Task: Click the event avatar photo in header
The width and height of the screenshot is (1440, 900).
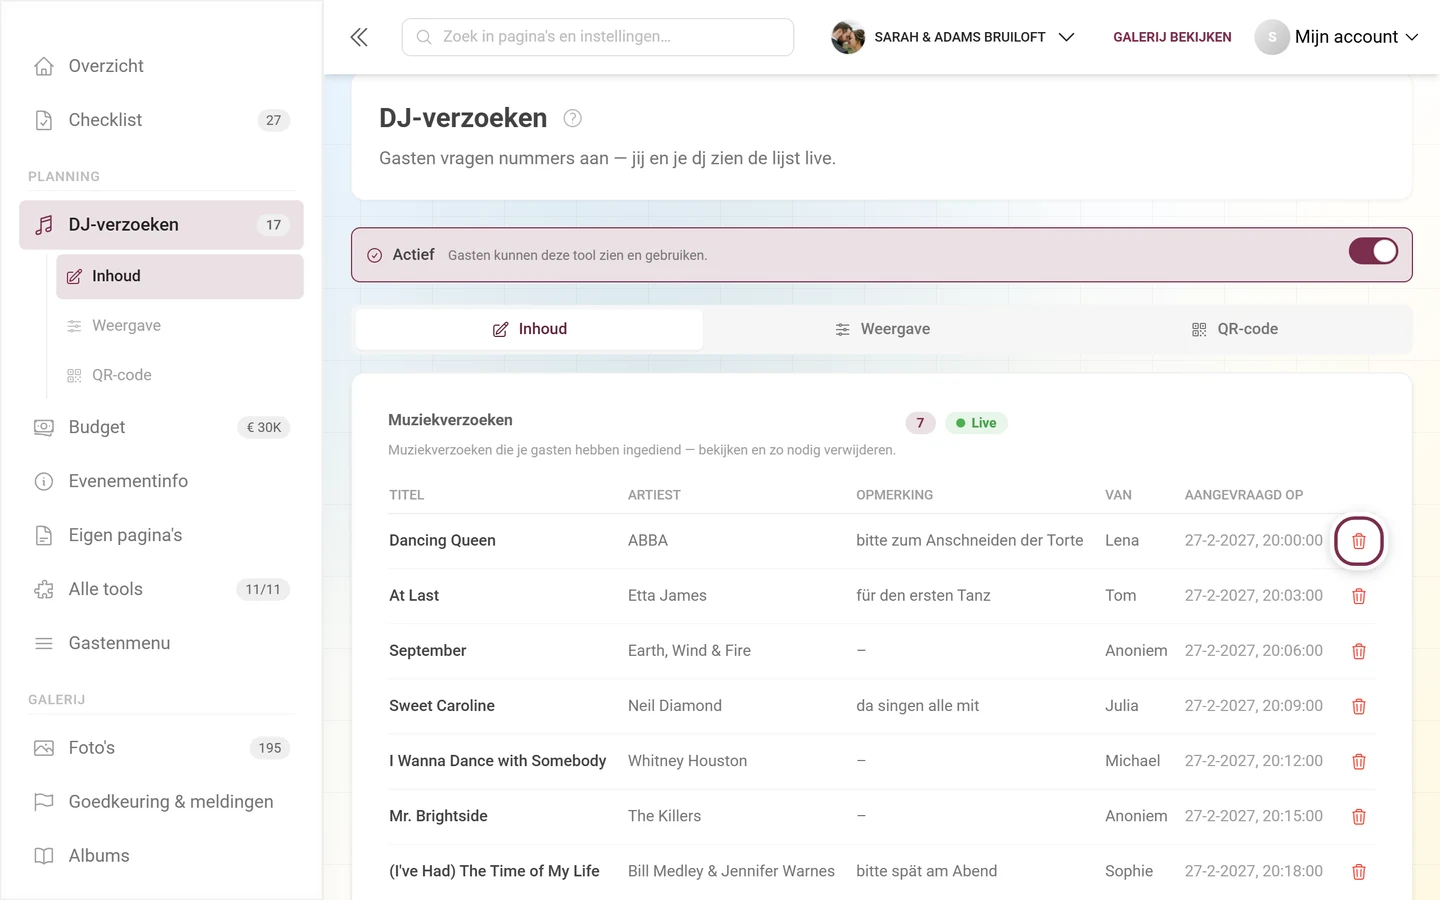Action: (x=848, y=37)
